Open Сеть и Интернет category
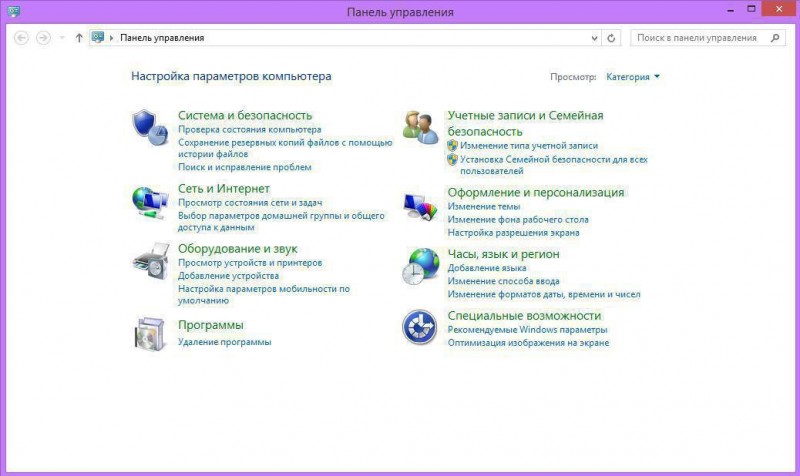800x476 pixels. pos(223,188)
